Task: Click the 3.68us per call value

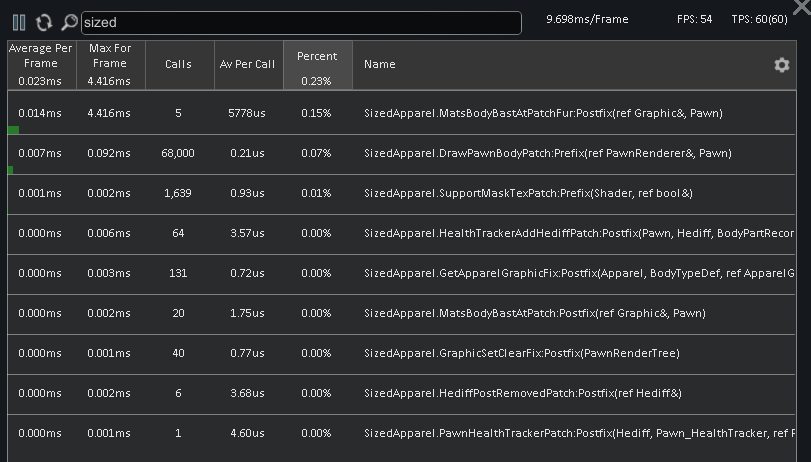Action: (x=247, y=393)
